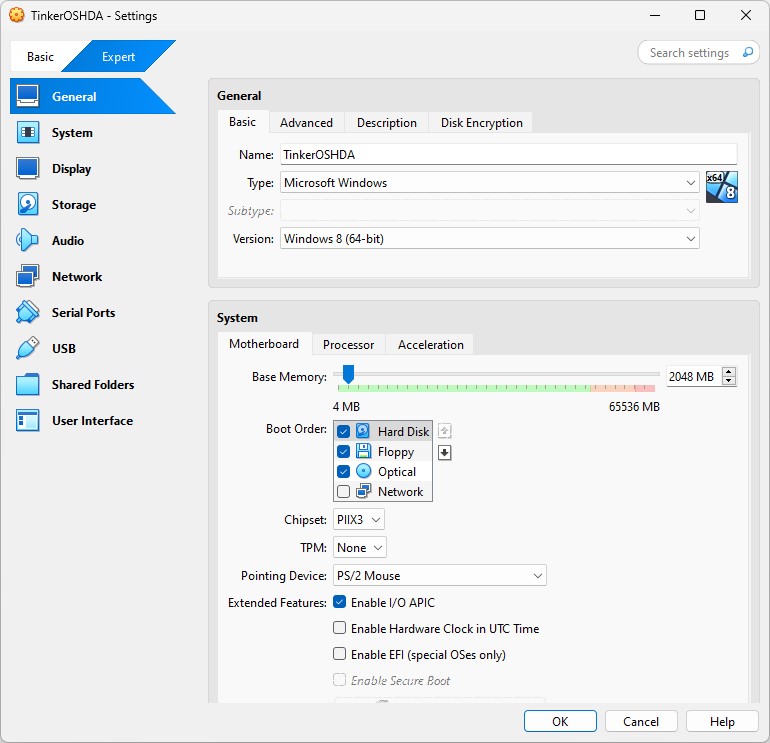Select the Audio speaker icon in sidebar
Viewport: 770px width, 743px height.
(28, 240)
